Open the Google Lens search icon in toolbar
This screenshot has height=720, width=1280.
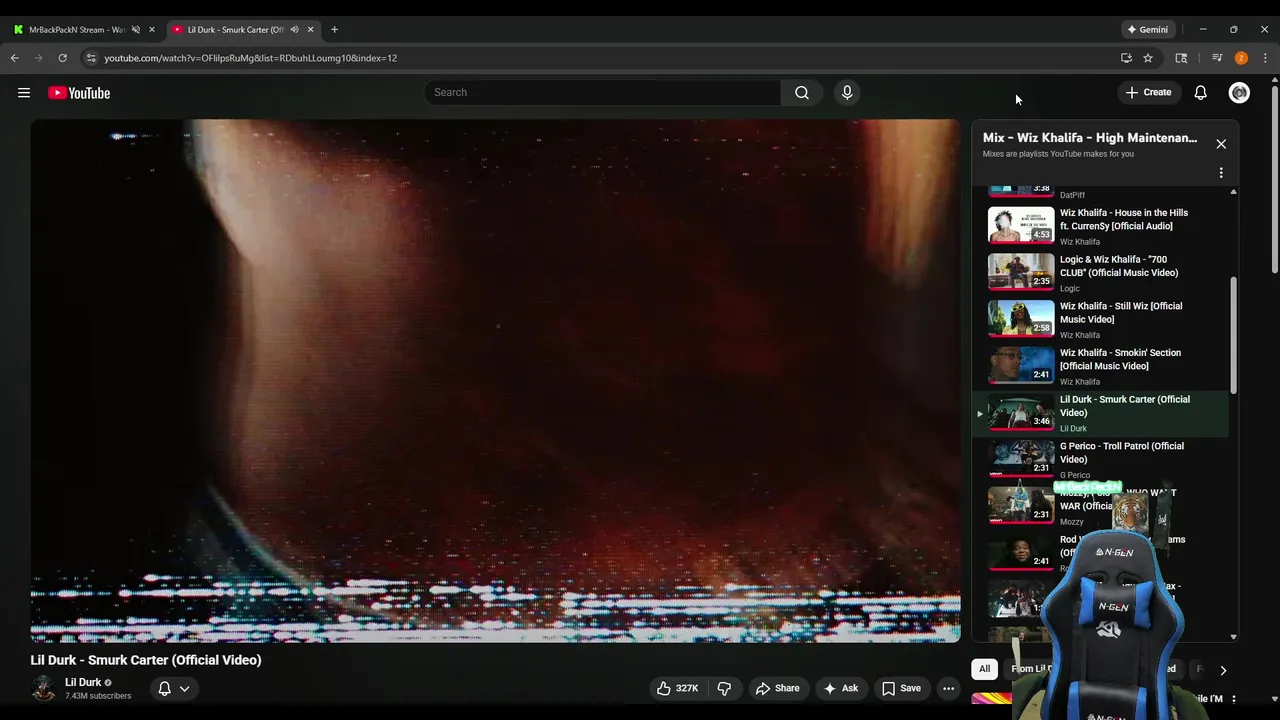[x=1181, y=58]
